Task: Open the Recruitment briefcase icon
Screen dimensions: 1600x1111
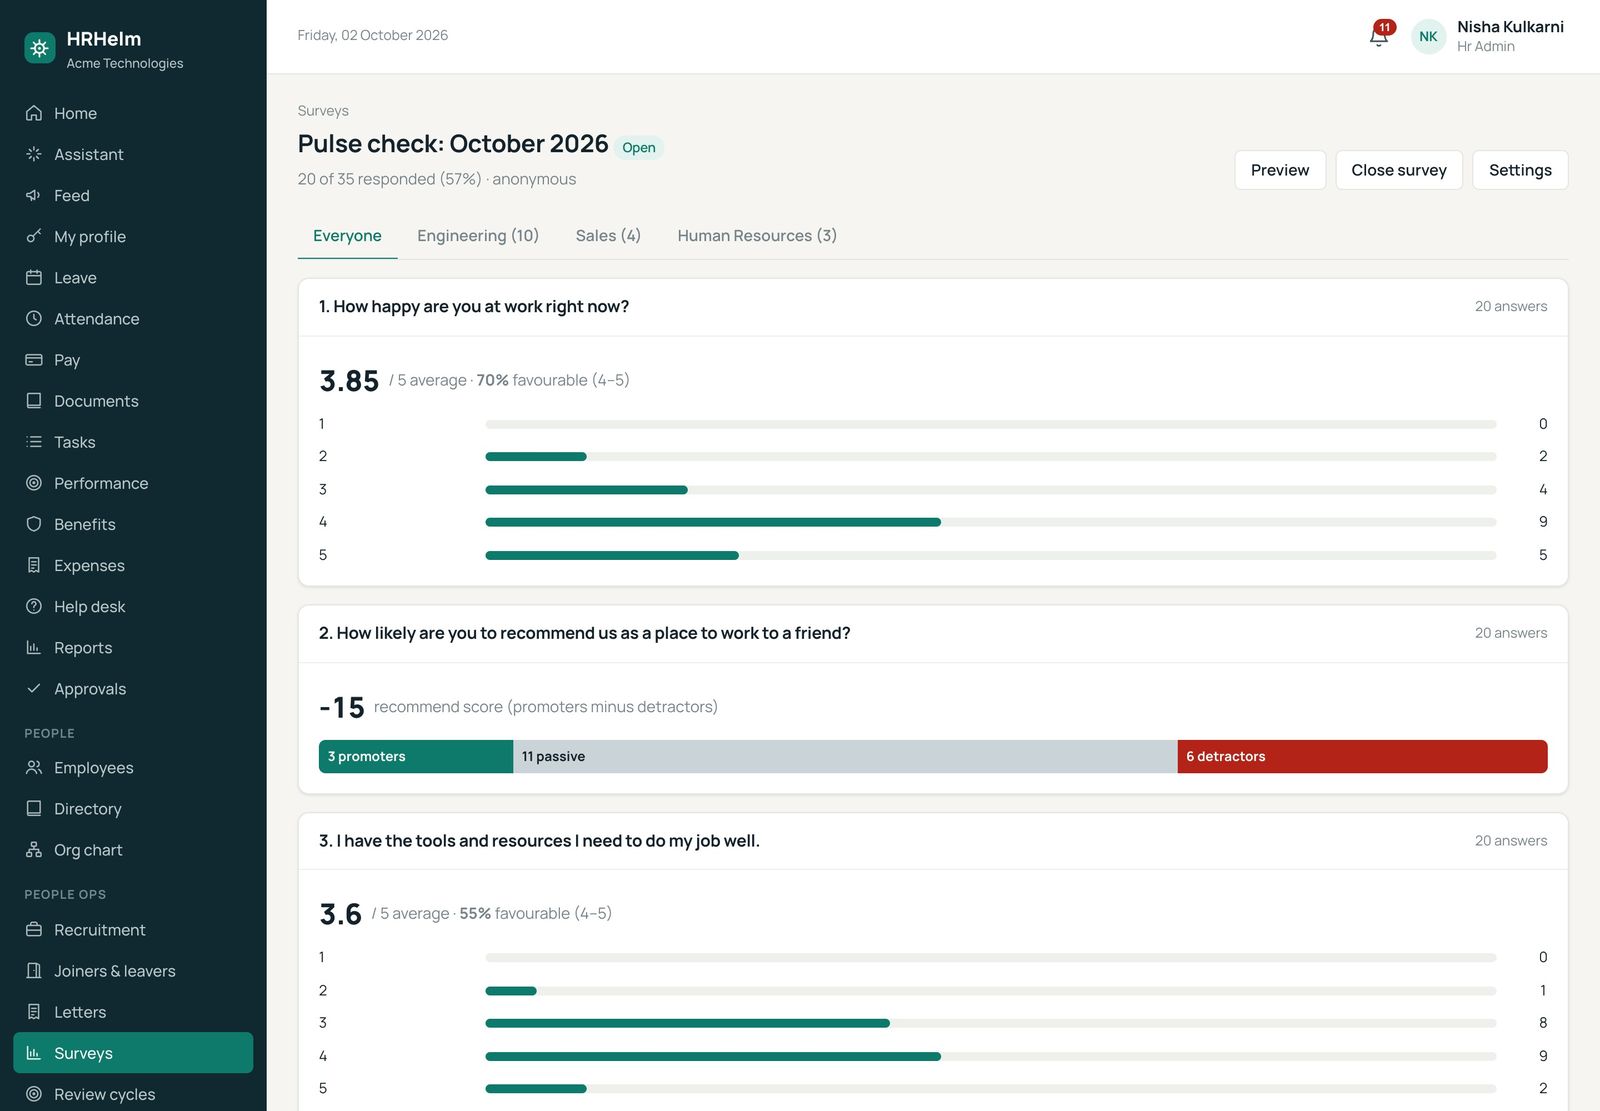Action: point(34,929)
